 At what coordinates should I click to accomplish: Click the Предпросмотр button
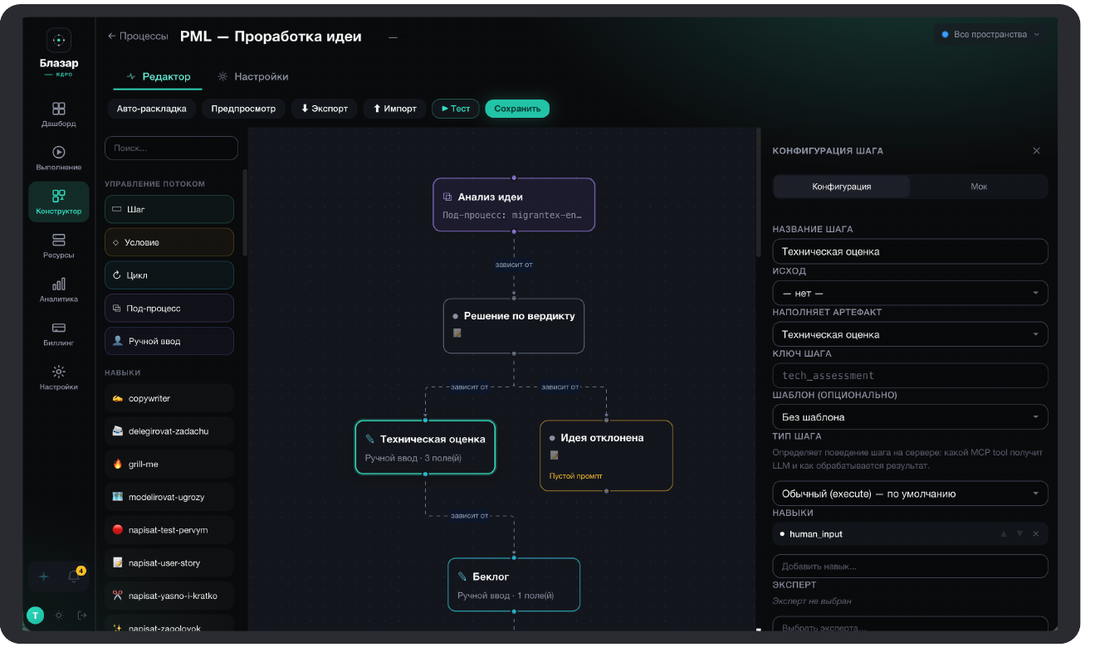coord(243,109)
